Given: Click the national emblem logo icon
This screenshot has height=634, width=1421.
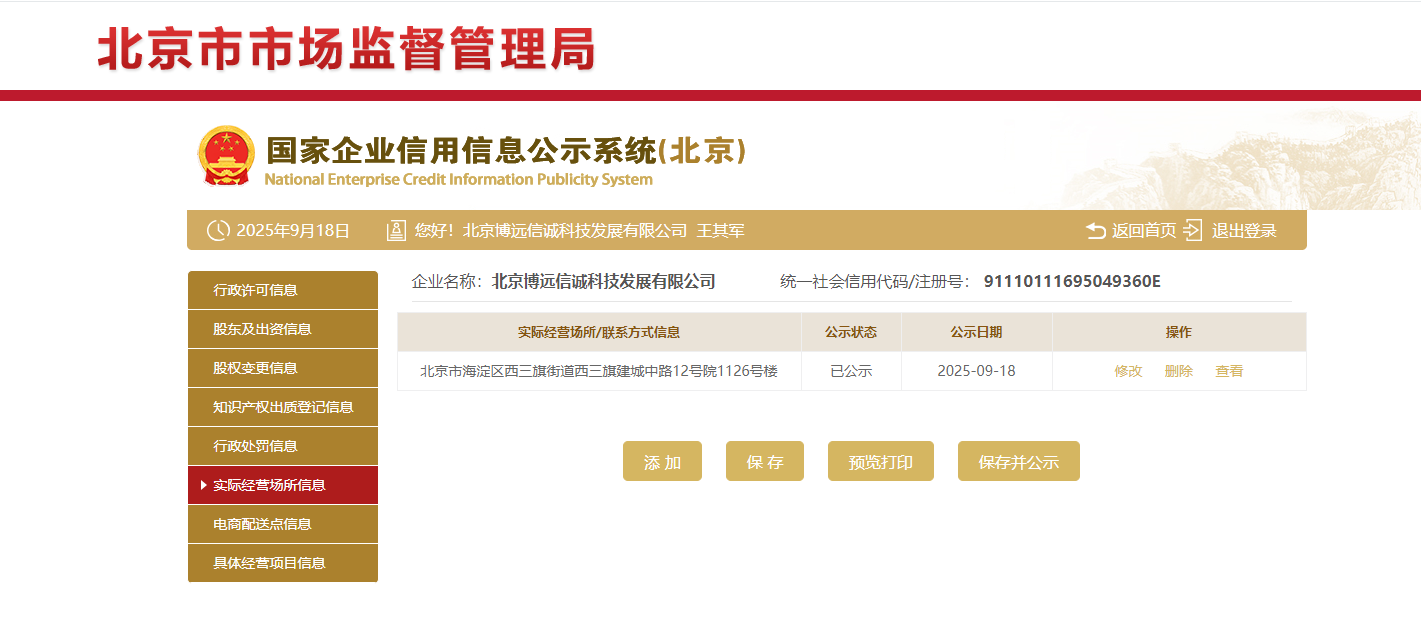Looking at the screenshot, I should (x=226, y=156).
